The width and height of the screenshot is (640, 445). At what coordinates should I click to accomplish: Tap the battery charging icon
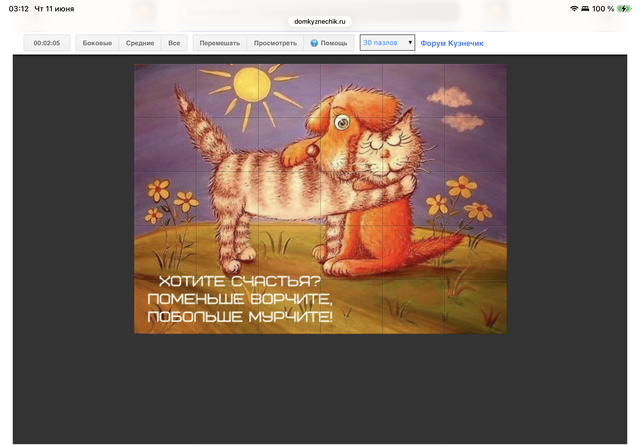point(624,9)
